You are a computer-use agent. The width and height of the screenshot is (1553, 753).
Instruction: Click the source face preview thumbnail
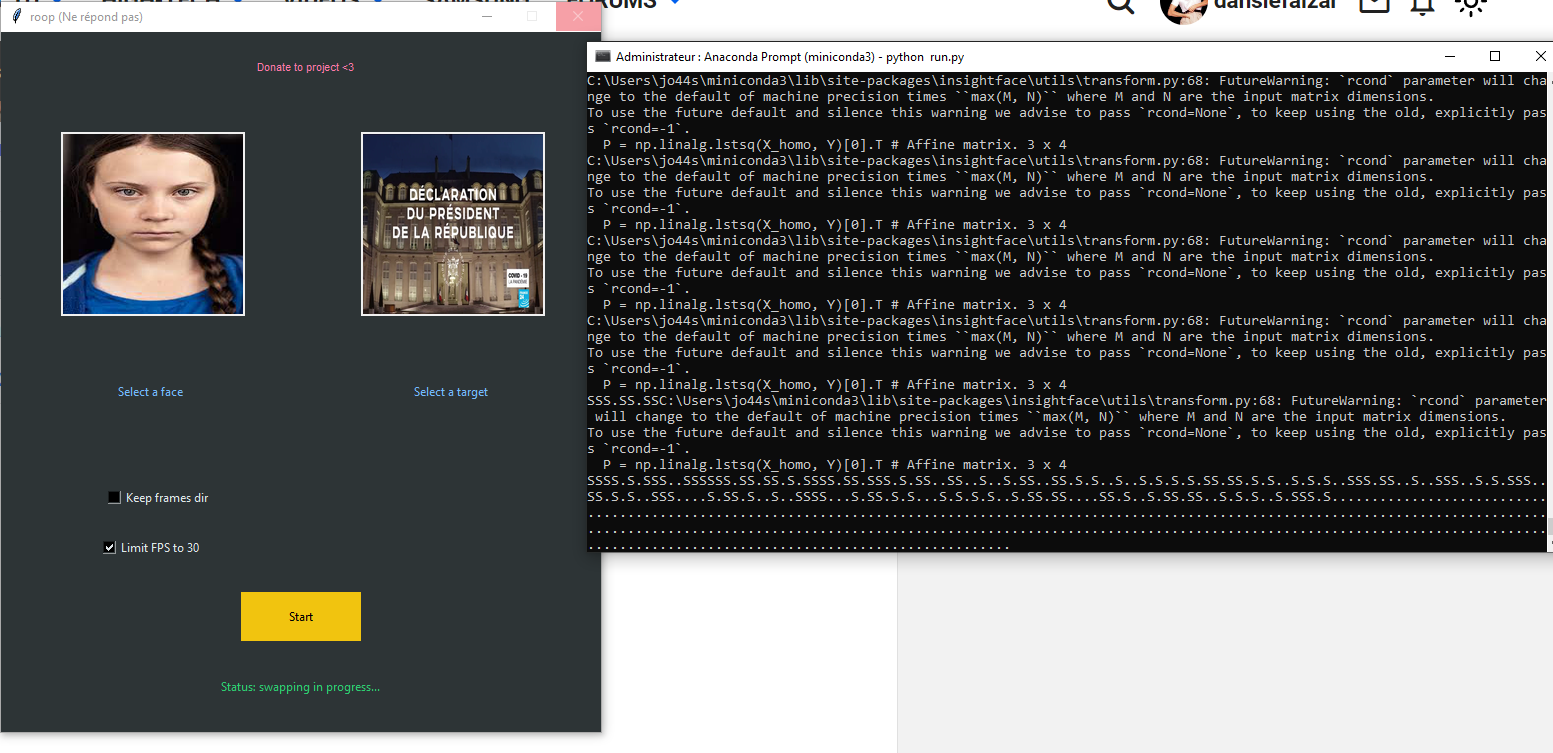coord(153,224)
